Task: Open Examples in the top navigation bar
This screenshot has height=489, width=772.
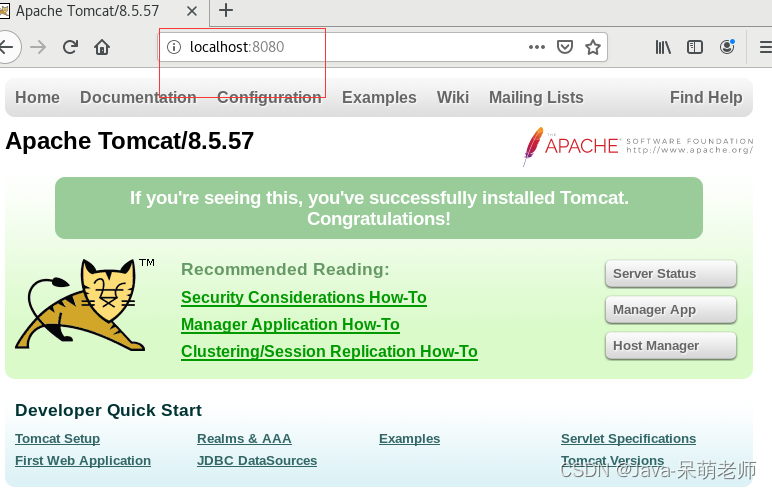Action: (x=379, y=98)
